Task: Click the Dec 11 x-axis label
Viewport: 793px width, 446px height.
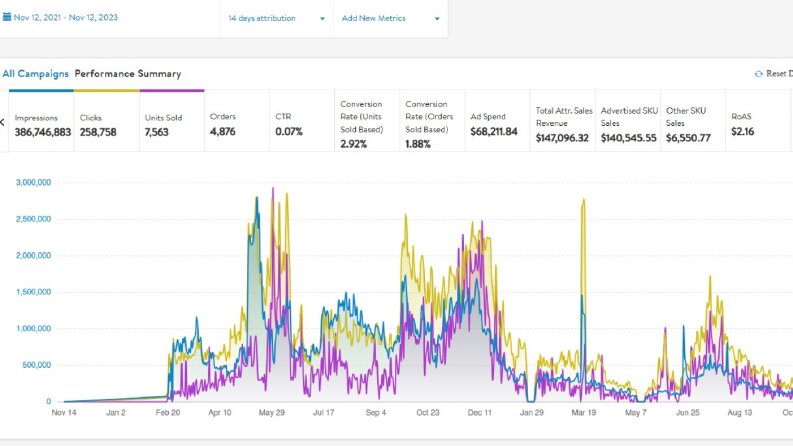Action: coord(479,413)
